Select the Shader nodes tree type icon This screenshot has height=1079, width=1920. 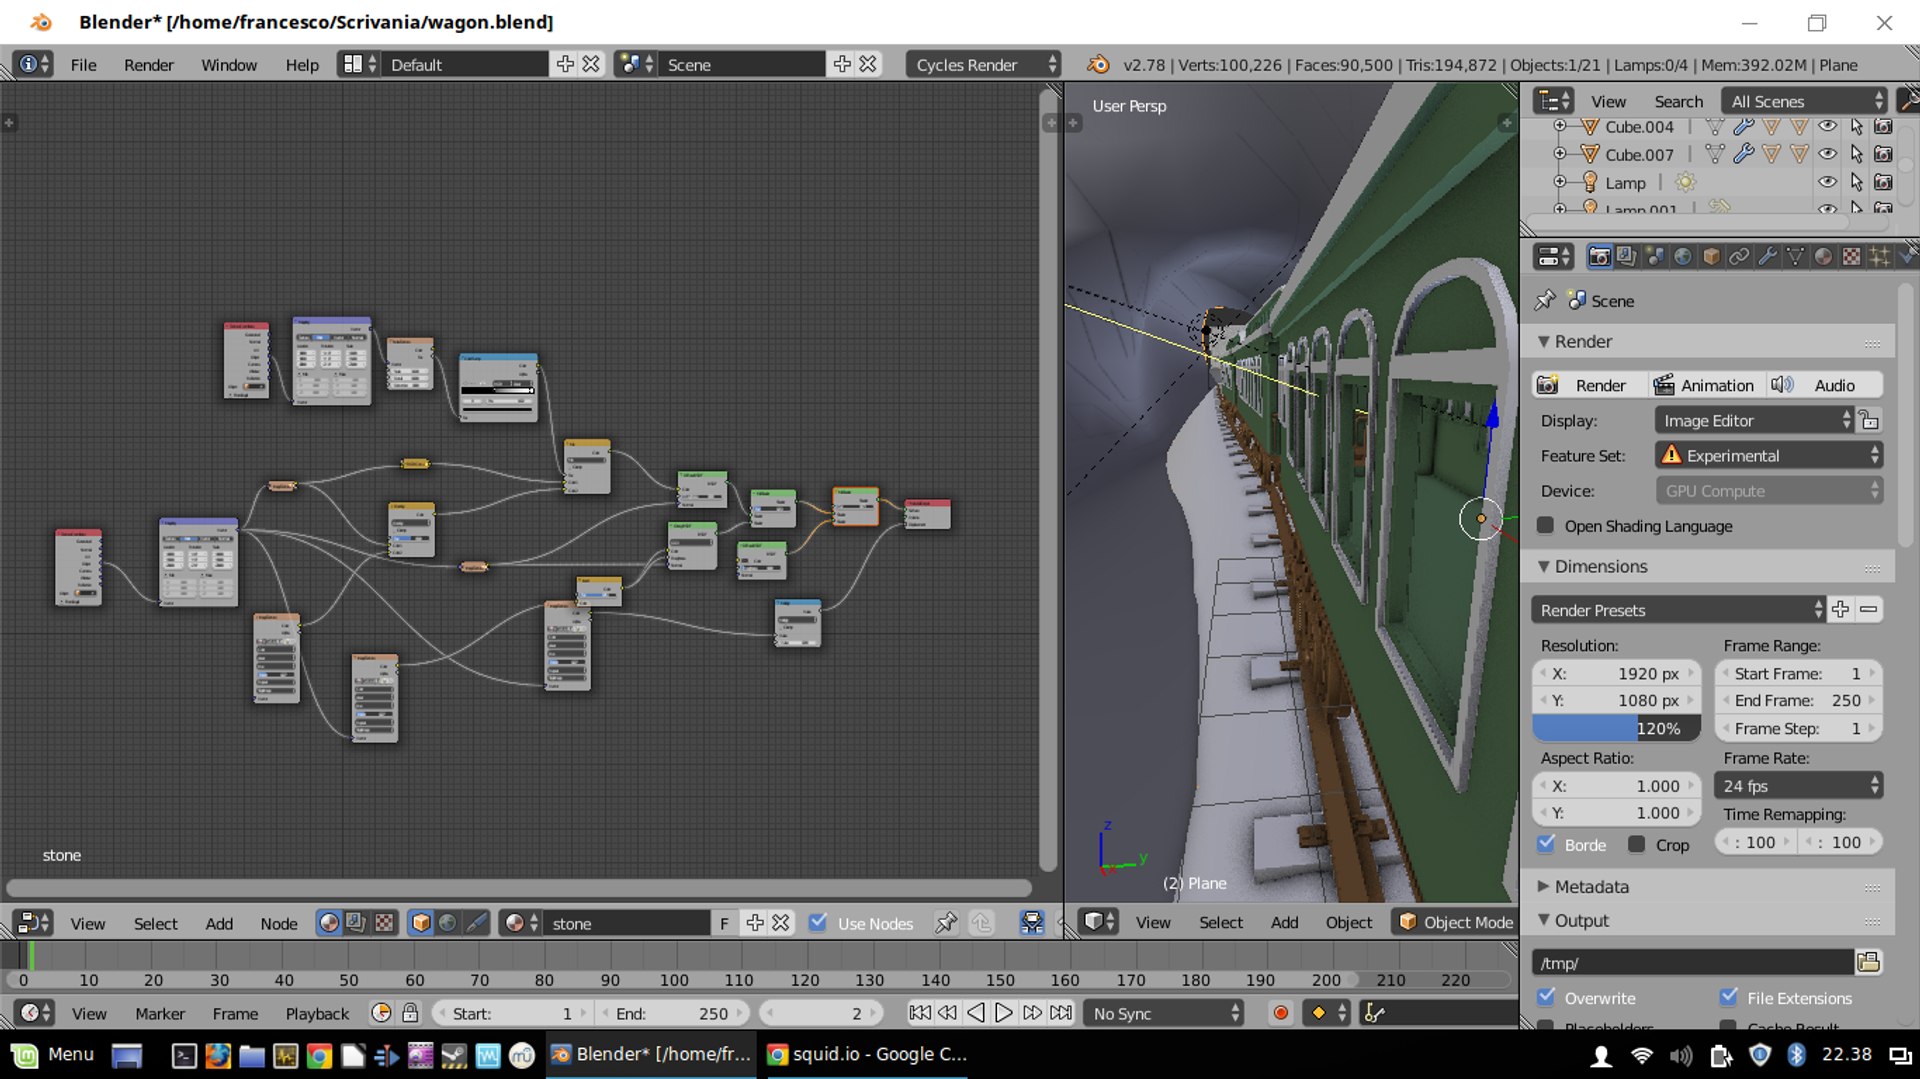pyautogui.click(x=329, y=923)
